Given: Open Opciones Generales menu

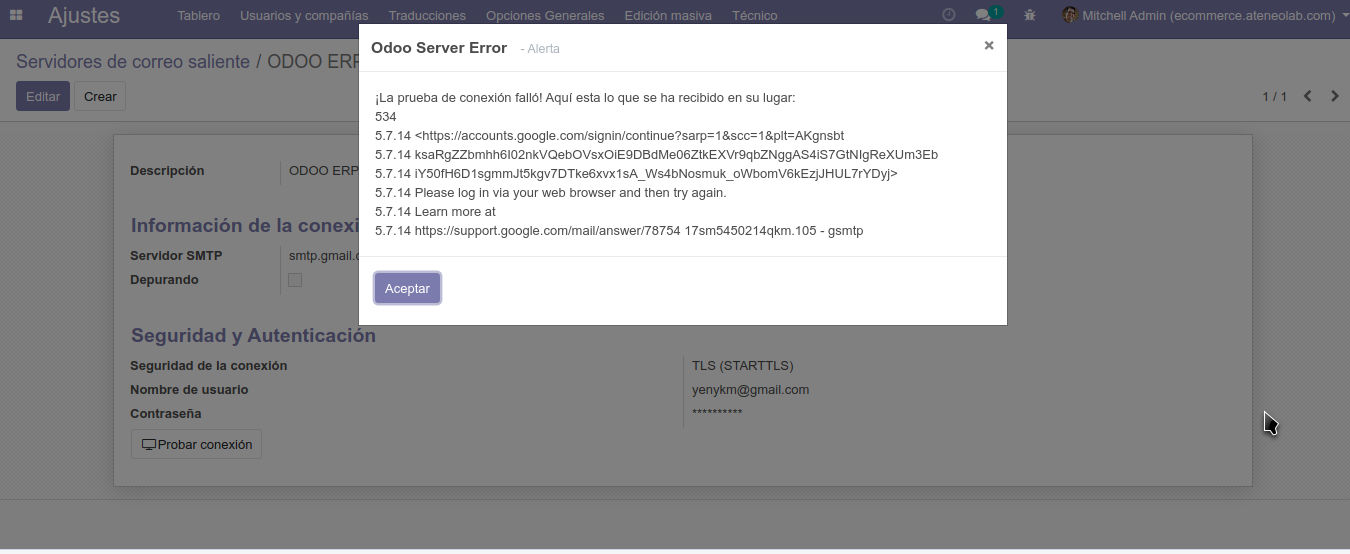Looking at the screenshot, I should [x=545, y=15].
